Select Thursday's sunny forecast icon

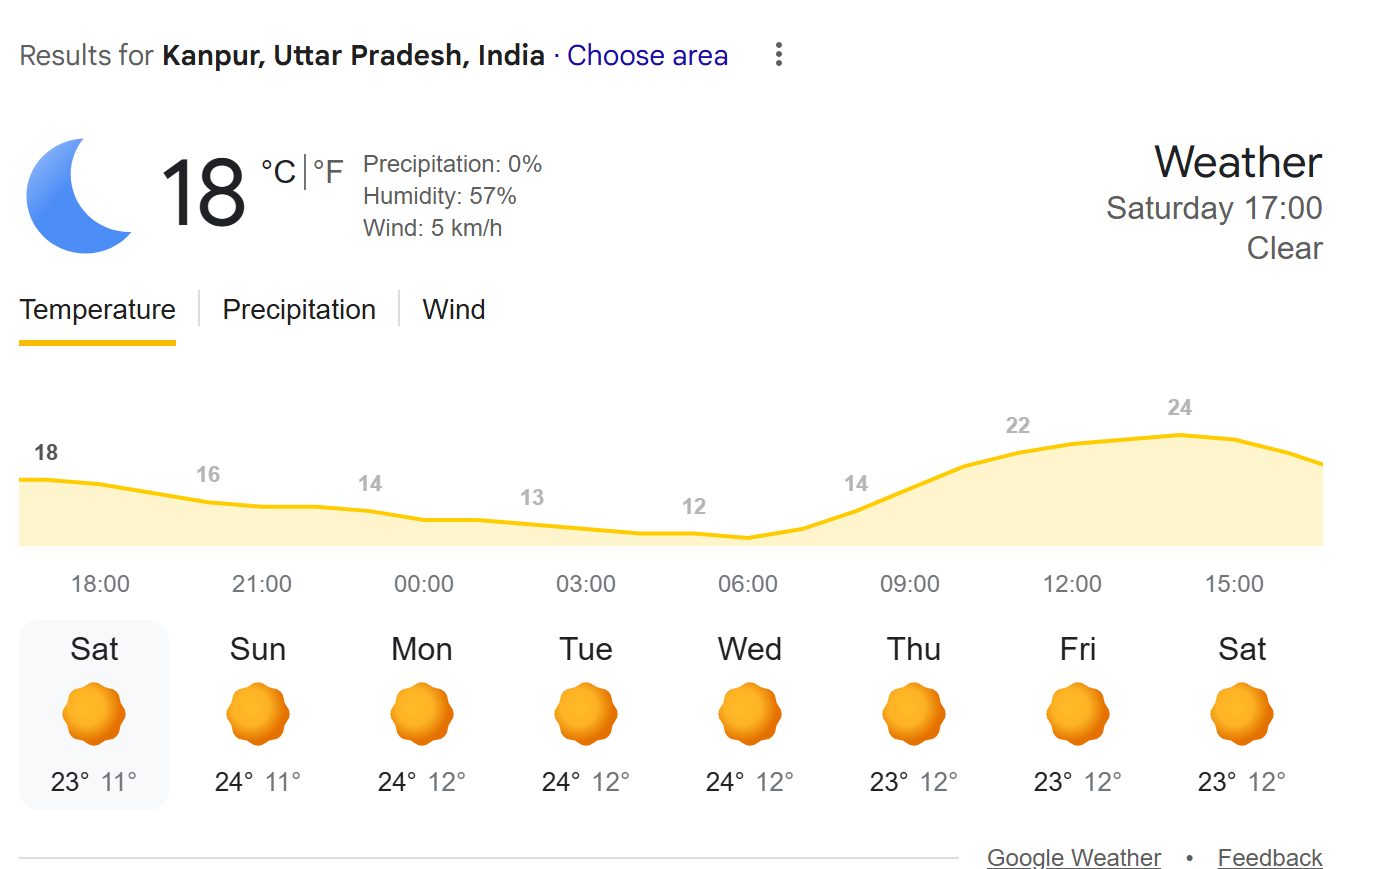[914, 714]
